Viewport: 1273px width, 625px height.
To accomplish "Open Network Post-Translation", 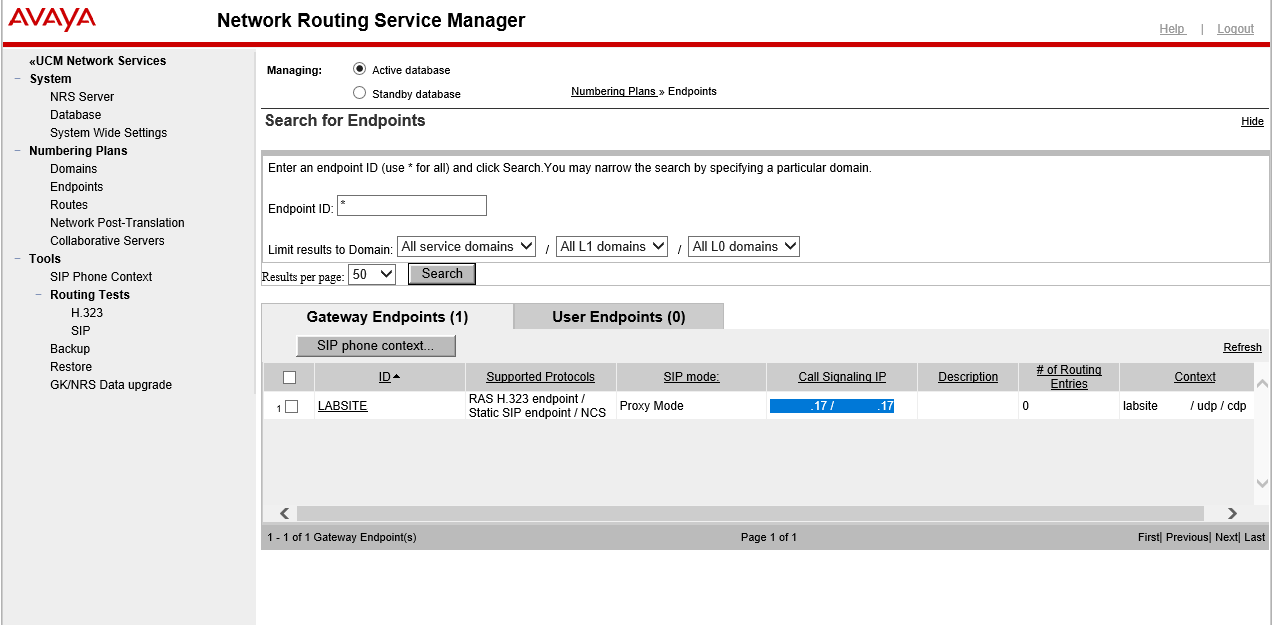I will [x=117, y=223].
